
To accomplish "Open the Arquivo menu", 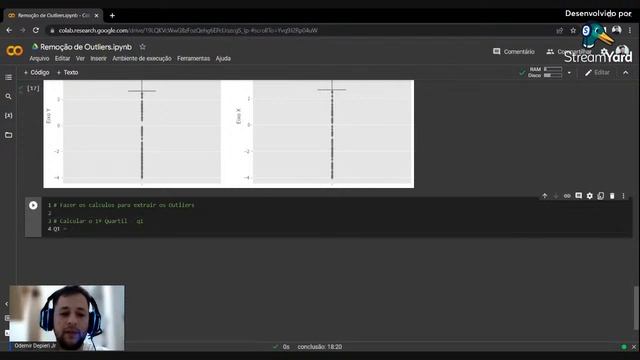I will 39,58.
